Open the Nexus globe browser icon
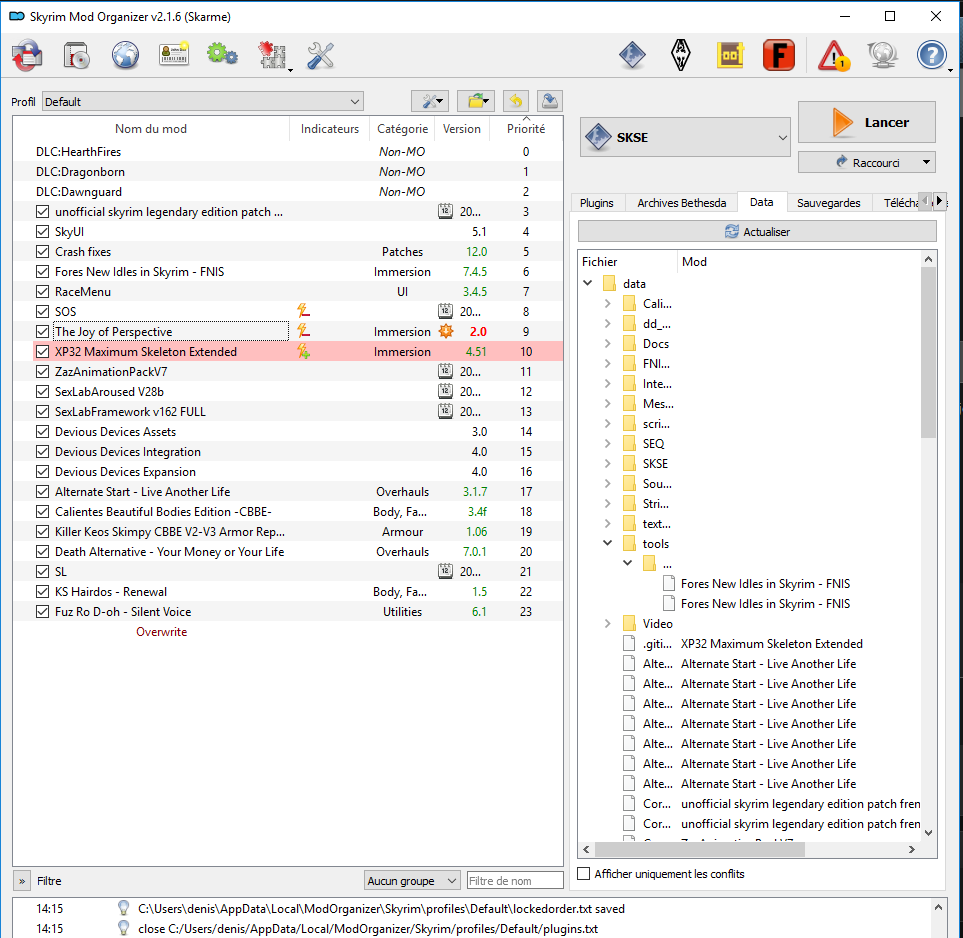This screenshot has width=963, height=938. click(125, 56)
